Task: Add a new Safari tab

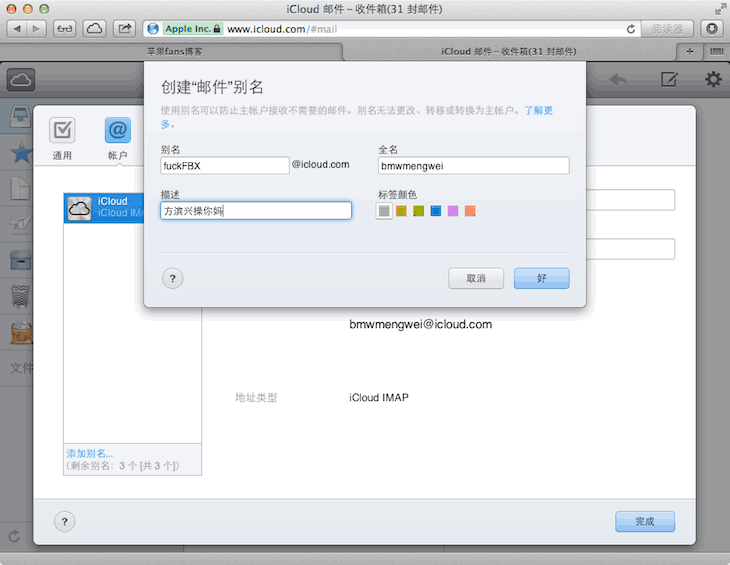Action: [x=689, y=52]
